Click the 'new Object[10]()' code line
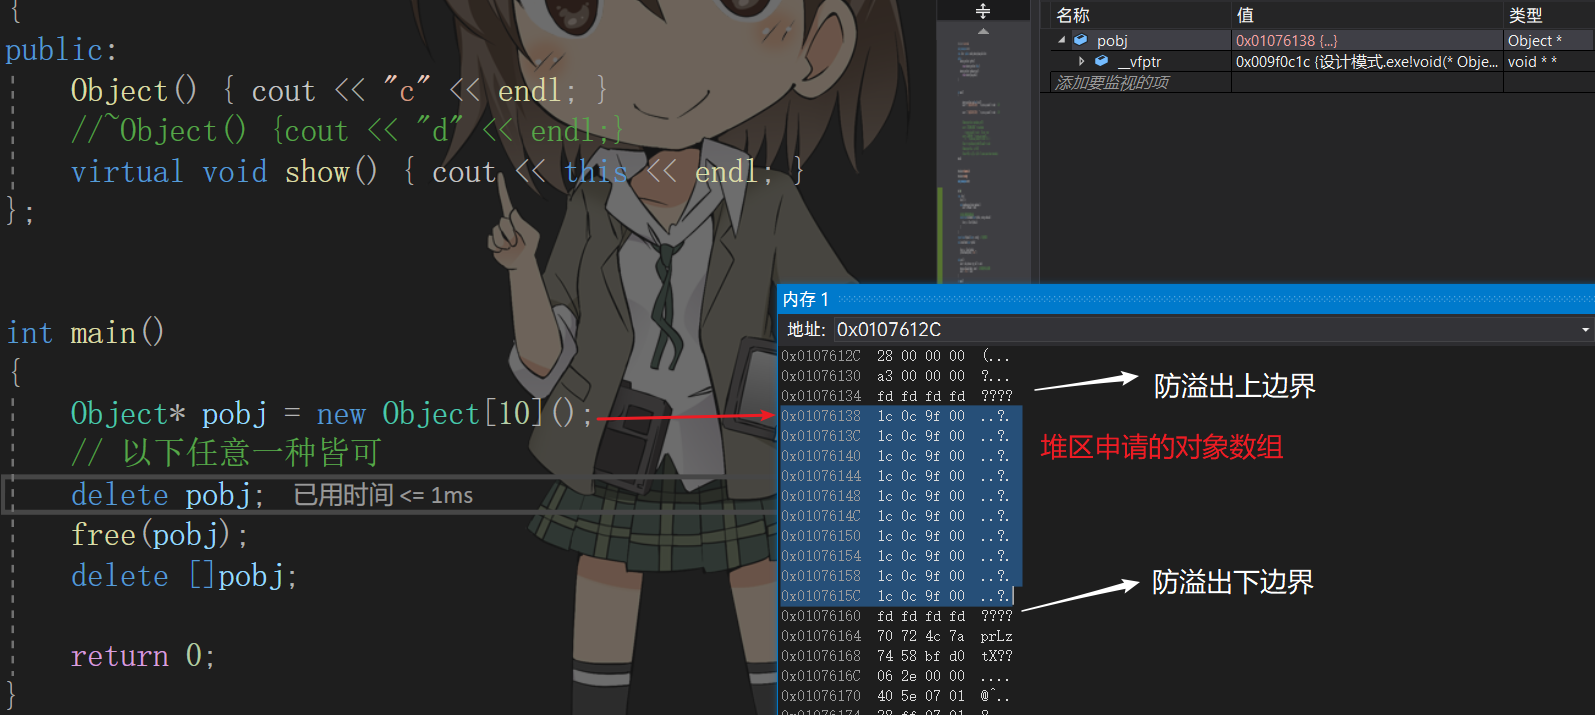Screen dimensions: 1595x715 coord(332,414)
